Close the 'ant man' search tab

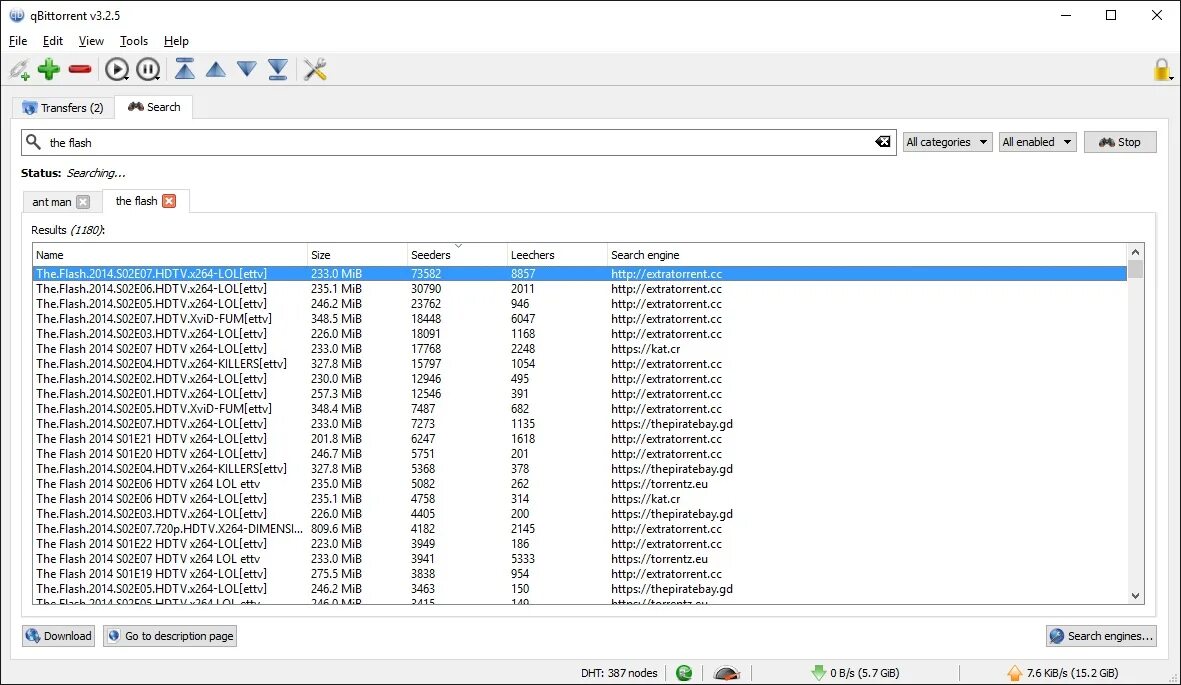pos(83,202)
